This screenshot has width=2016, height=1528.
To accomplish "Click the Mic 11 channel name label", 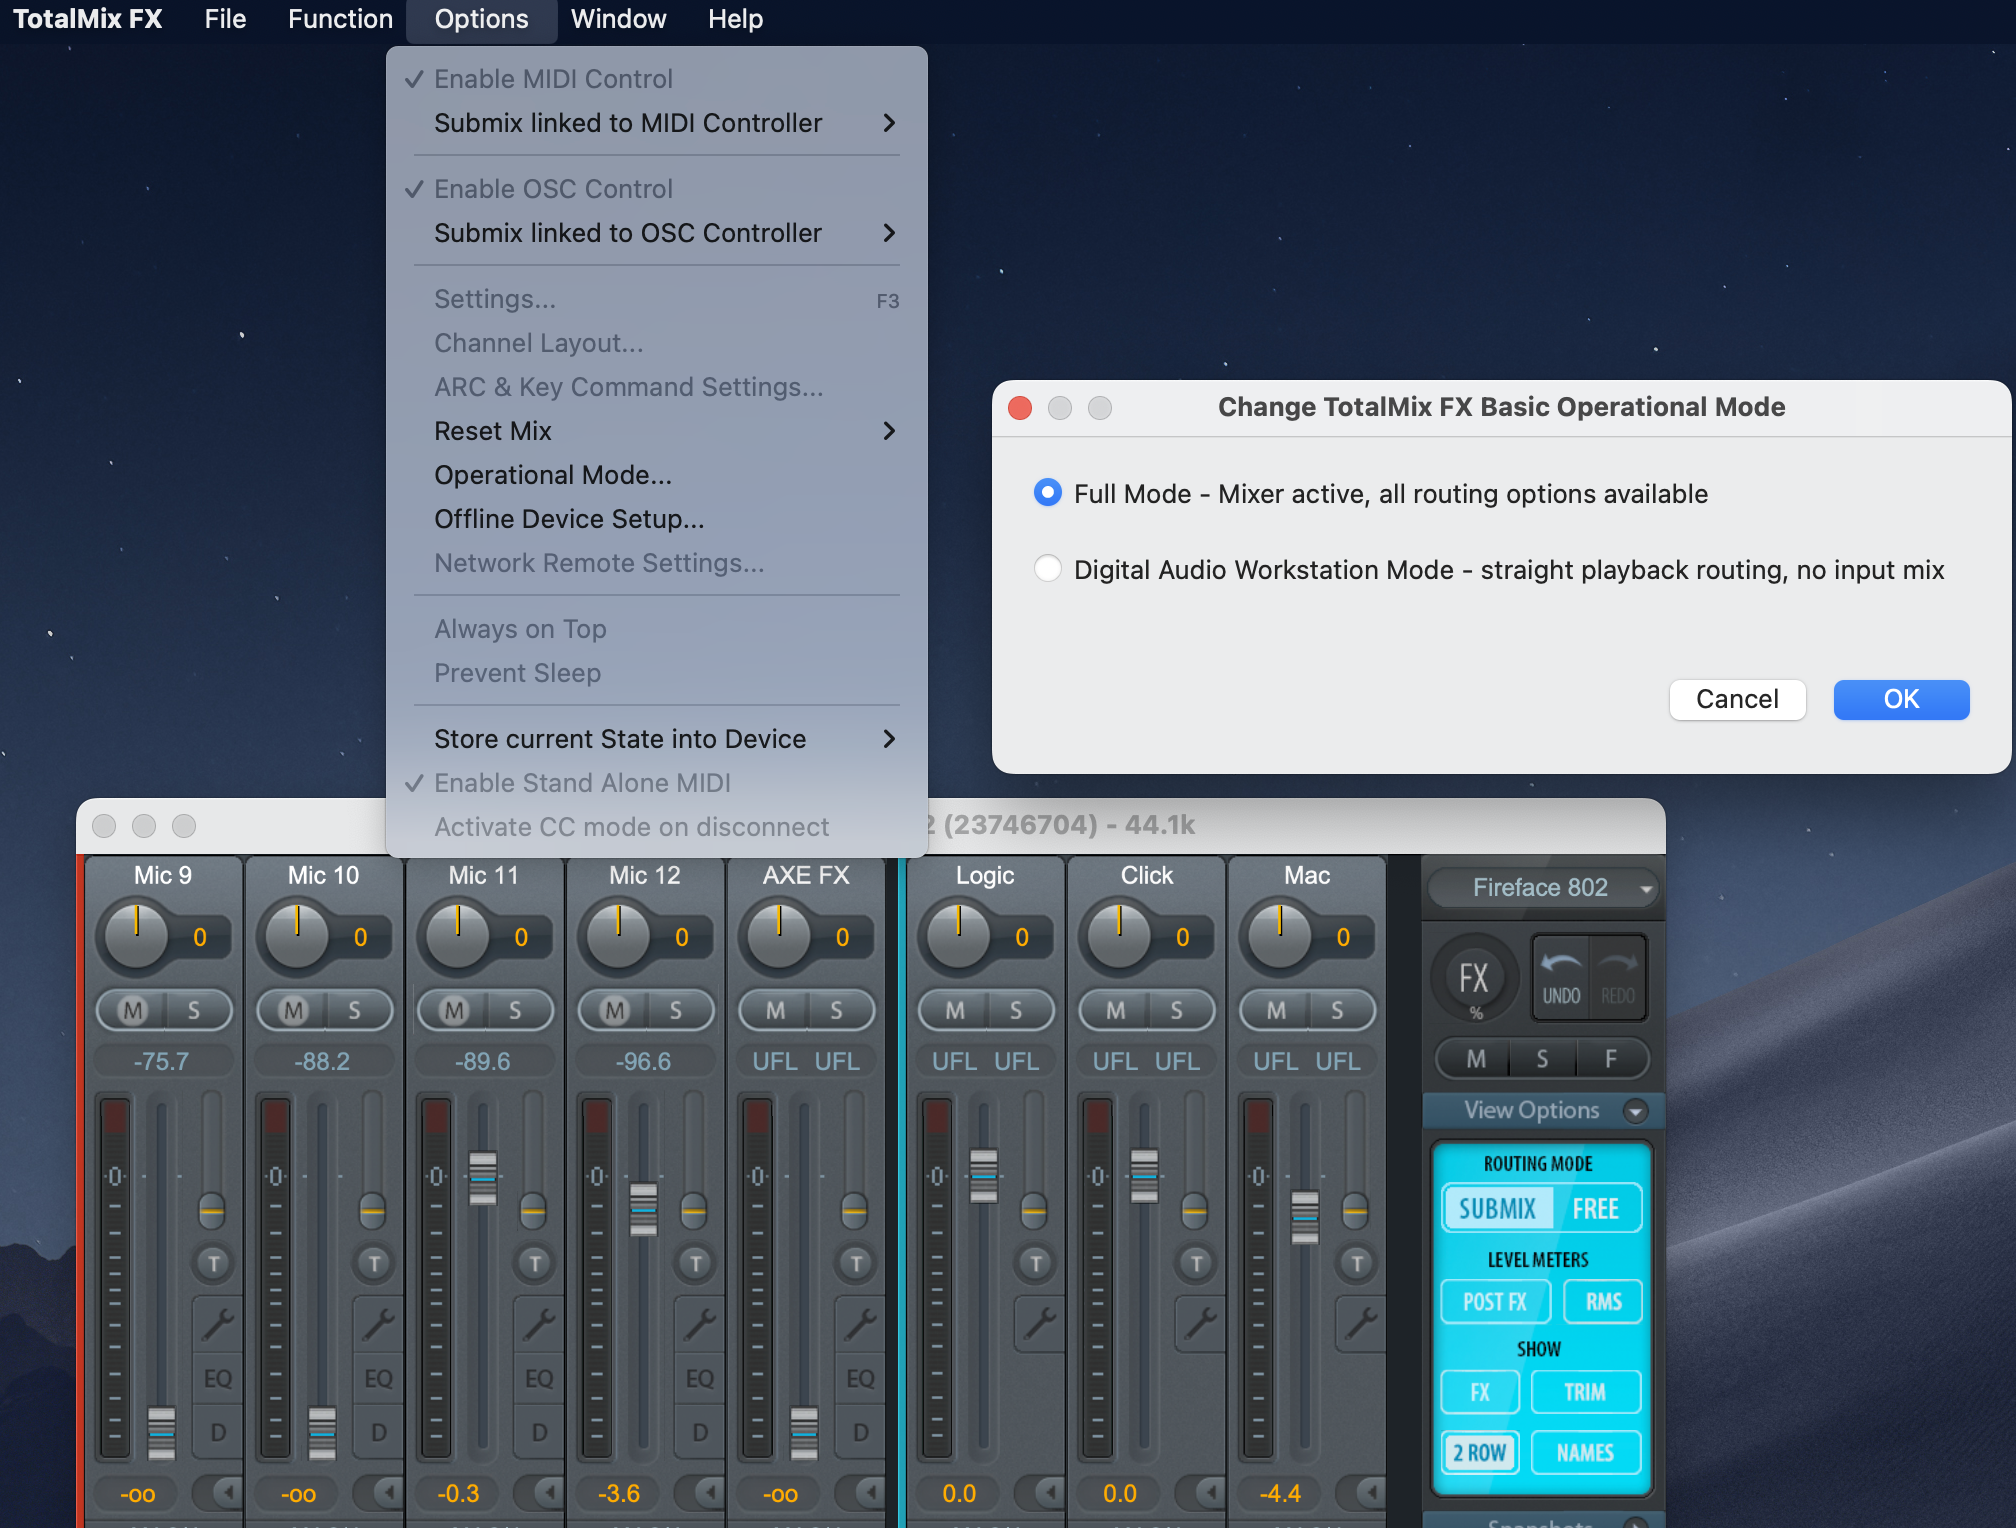I will (484, 875).
